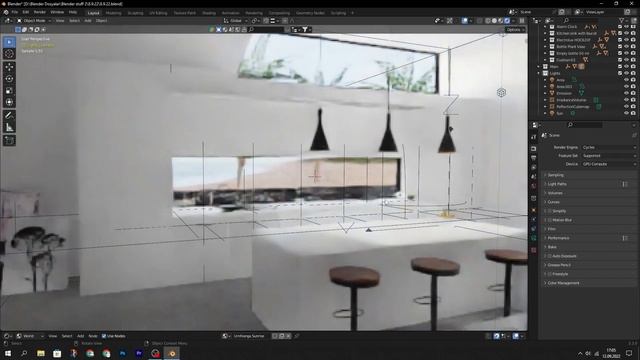Screen dimensions: 640x360
Task: Select the Move tool in viewport toolbar
Action: [x=9, y=67]
